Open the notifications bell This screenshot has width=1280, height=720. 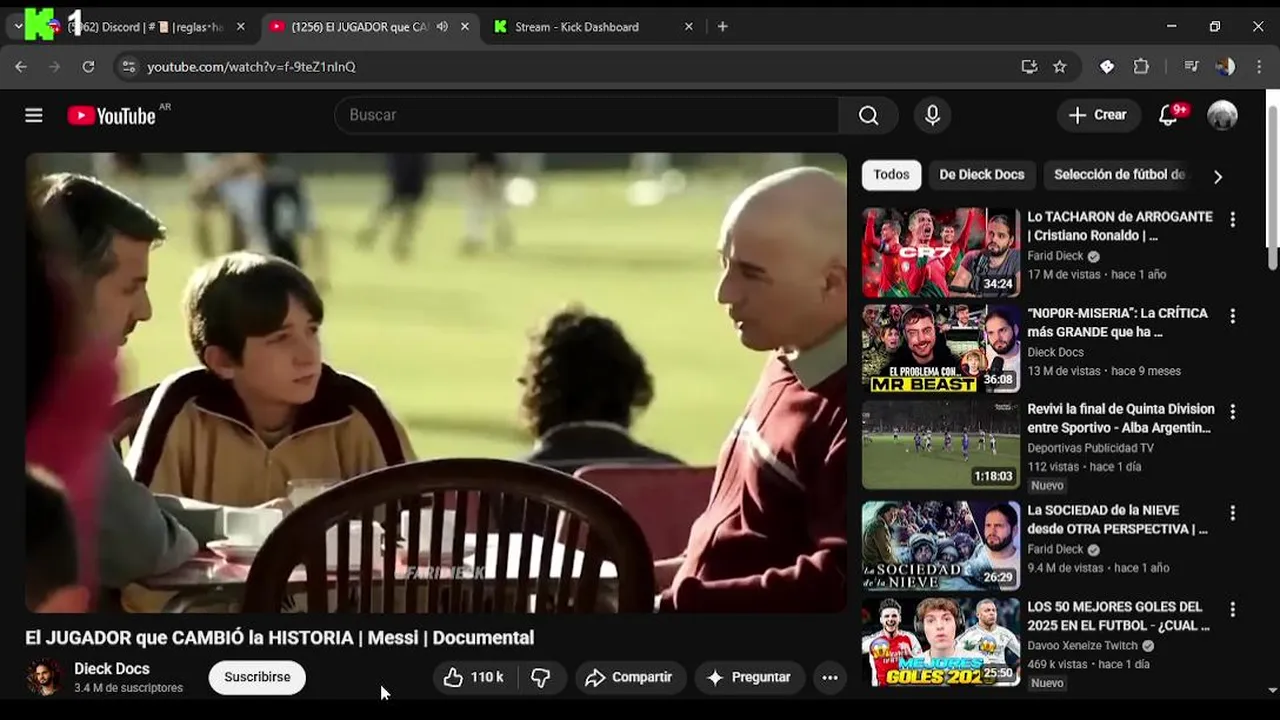[1168, 115]
